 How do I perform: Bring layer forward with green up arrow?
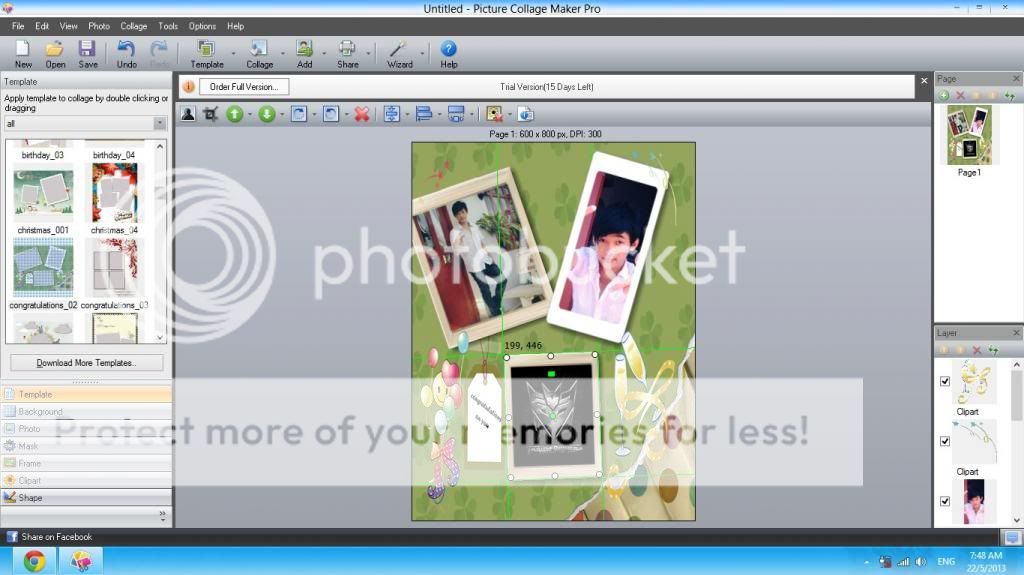pos(234,114)
